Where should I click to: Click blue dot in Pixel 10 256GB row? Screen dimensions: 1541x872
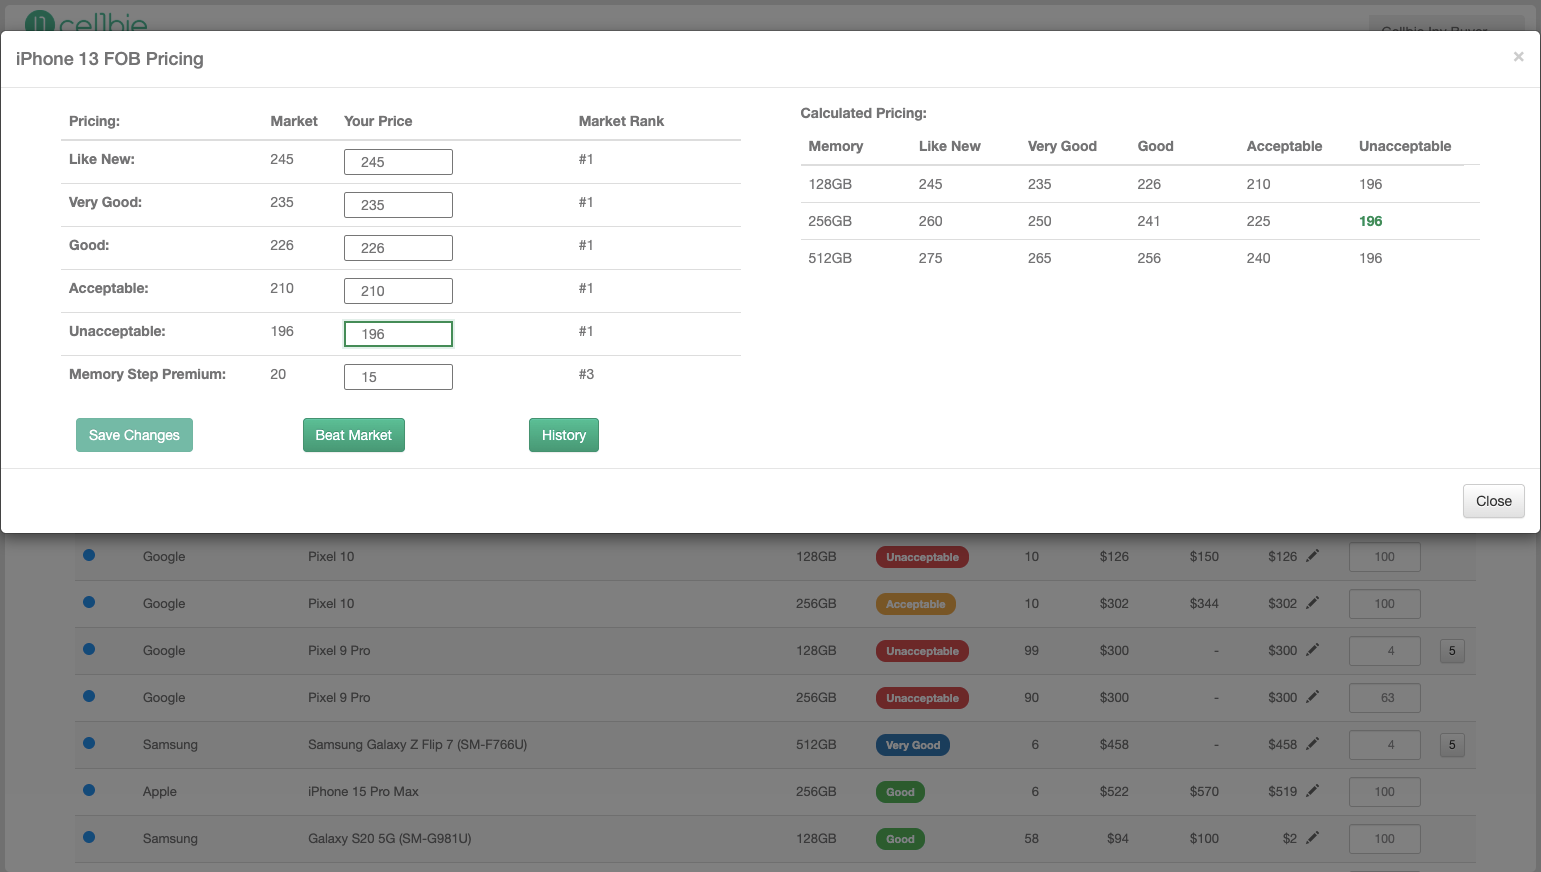tap(89, 602)
